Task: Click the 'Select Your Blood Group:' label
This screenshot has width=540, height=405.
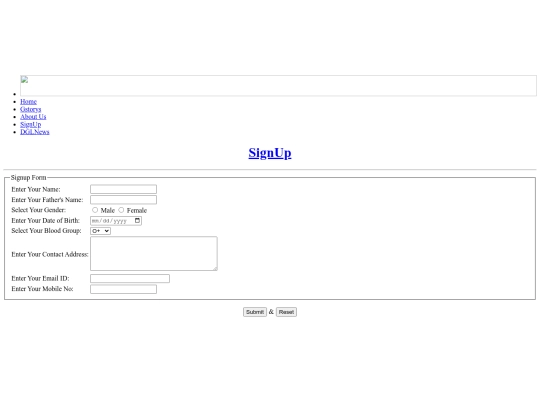Action: coord(46,231)
